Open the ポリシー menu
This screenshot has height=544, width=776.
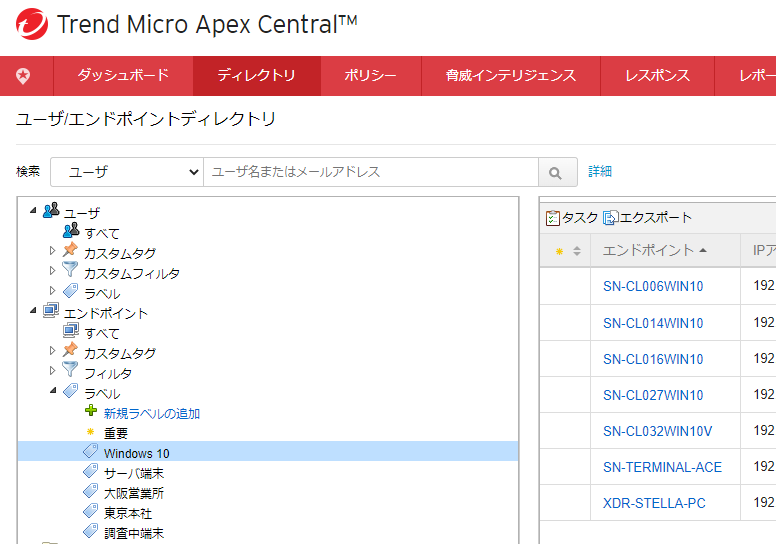coord(370,76)
